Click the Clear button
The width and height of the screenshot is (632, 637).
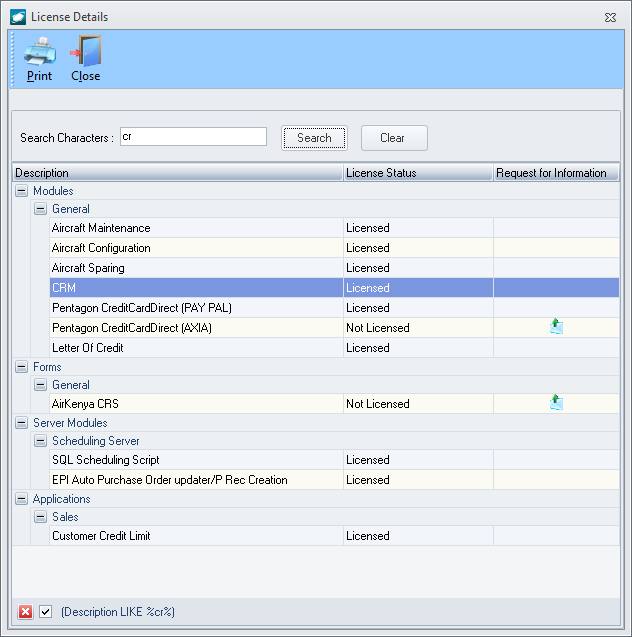[x=394, y=138]
